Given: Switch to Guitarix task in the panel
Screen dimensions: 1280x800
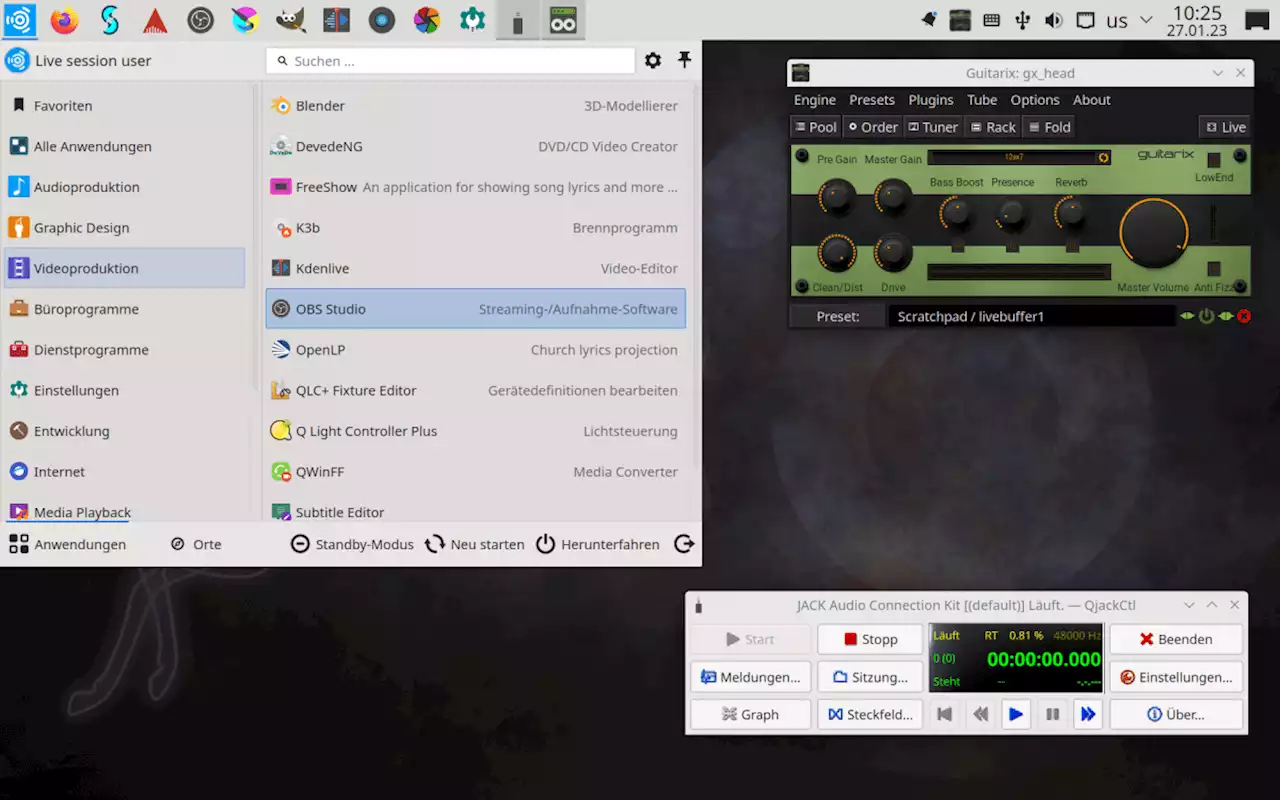Looking at the screenshot, I should [563, 20].
